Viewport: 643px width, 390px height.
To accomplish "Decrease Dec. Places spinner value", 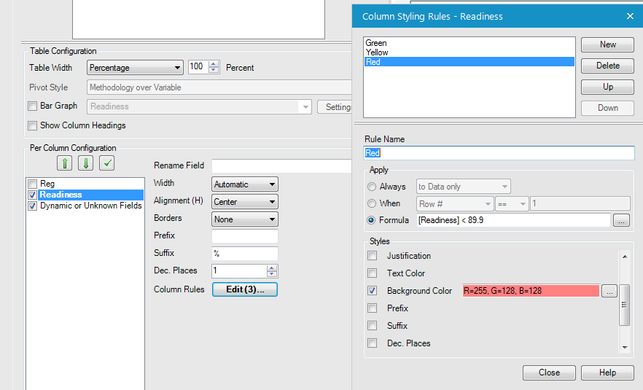I will click(272, 274).
